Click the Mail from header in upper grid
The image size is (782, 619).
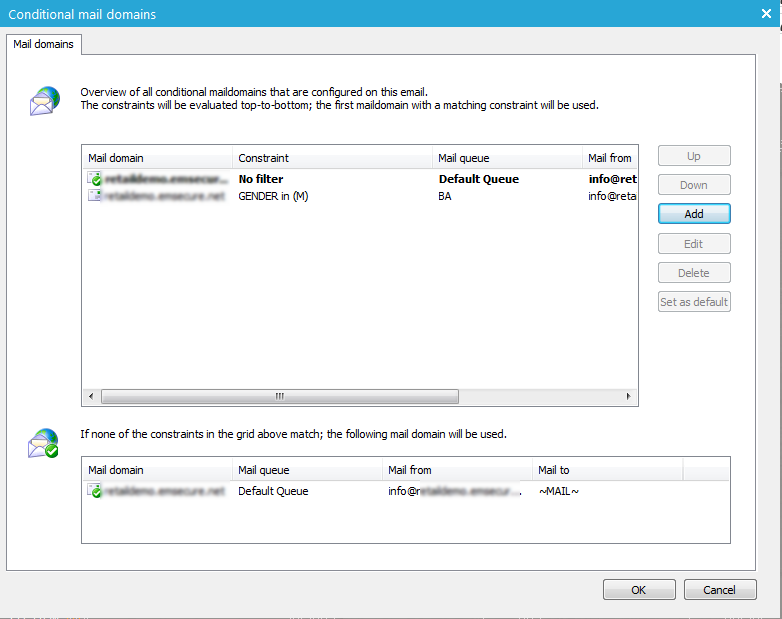click(x=609, y=158)
